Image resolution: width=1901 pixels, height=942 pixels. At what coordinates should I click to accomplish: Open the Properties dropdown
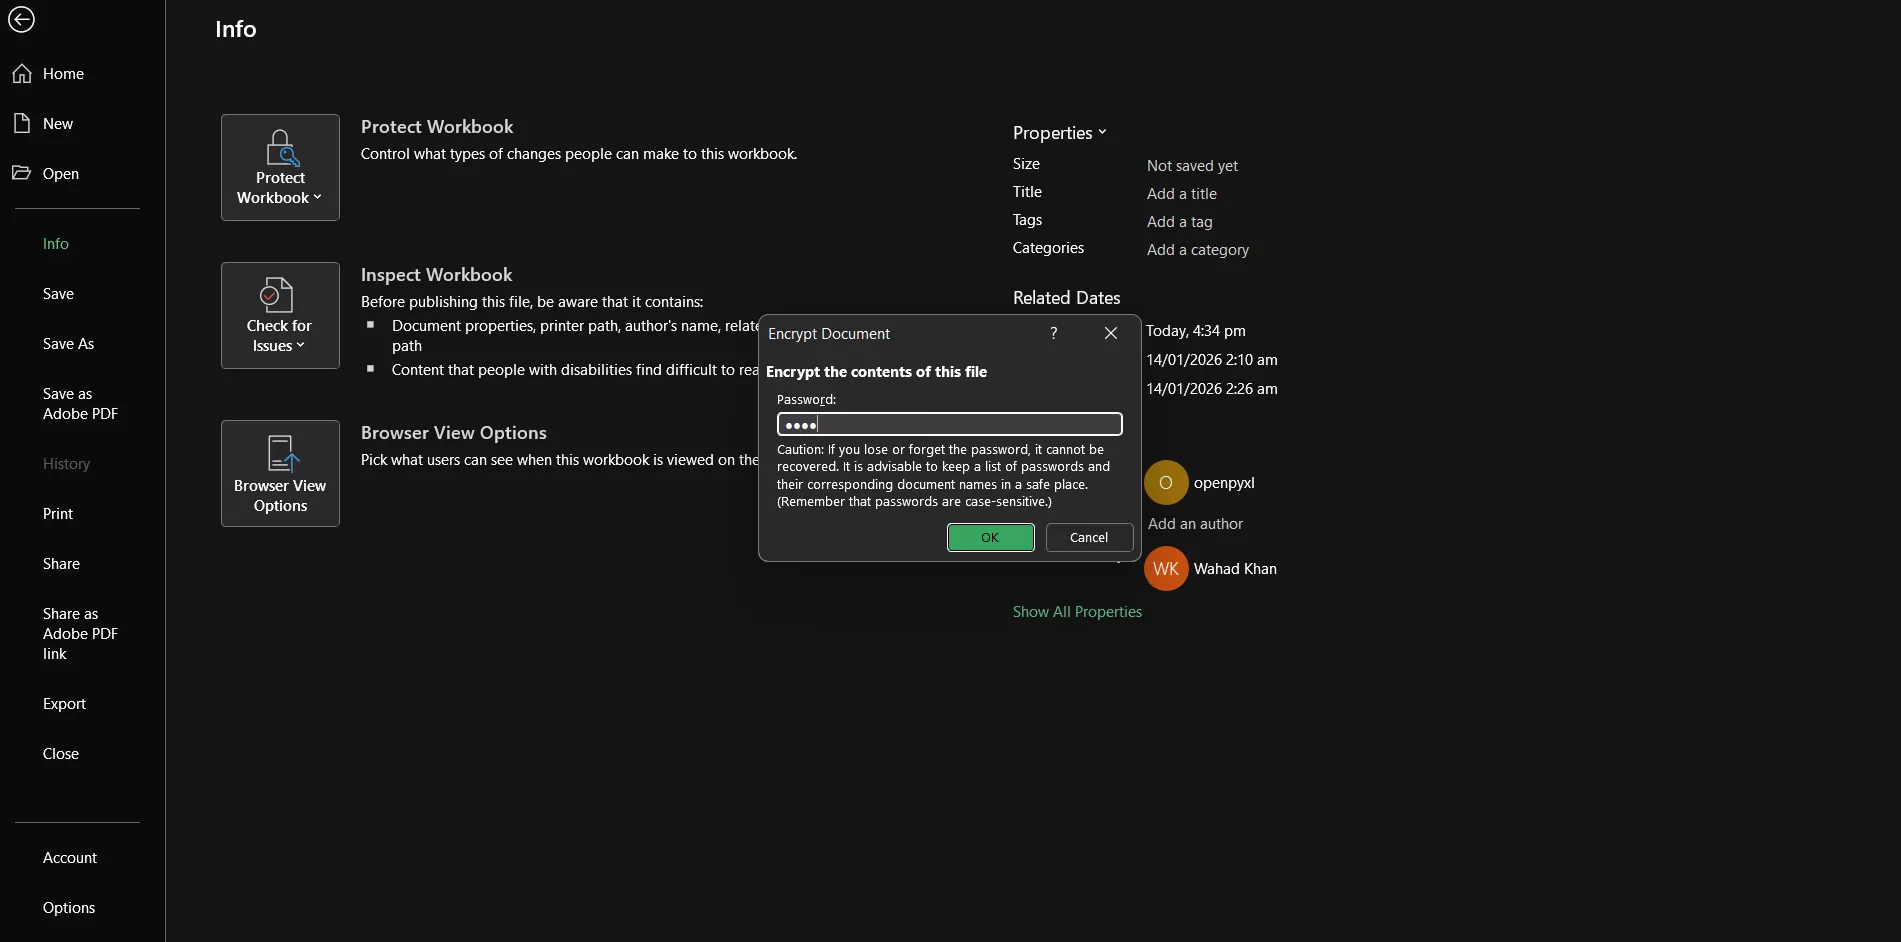1059,131
